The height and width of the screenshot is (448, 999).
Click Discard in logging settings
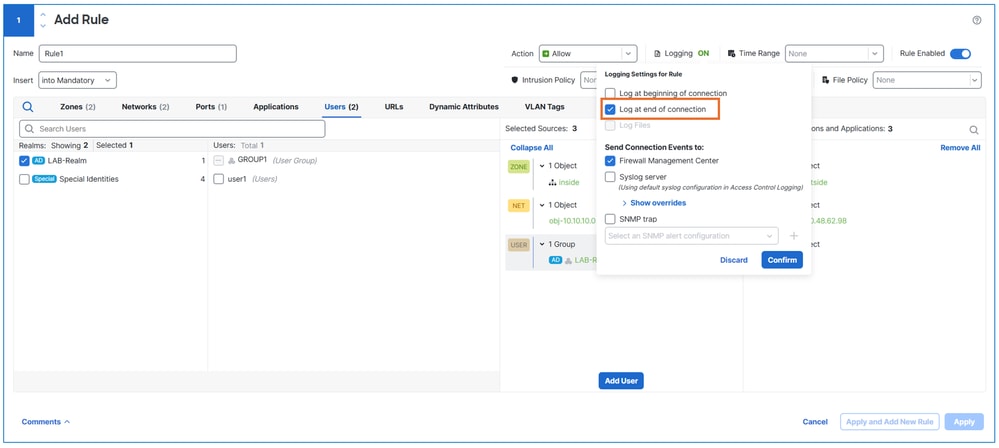click(x=734, y=260)
